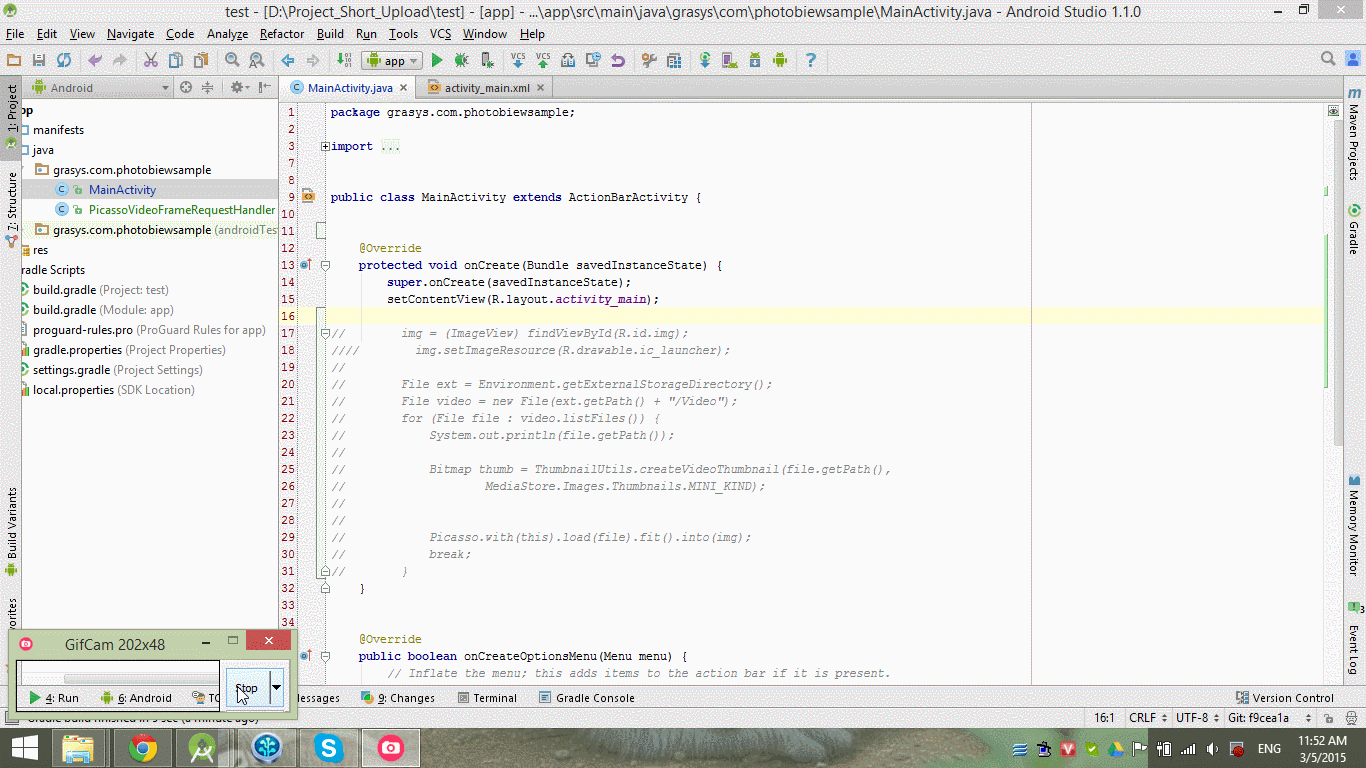Debug the app using the bug icon
The width and height of the screenshot is (1366, 768).
point(460,60)
